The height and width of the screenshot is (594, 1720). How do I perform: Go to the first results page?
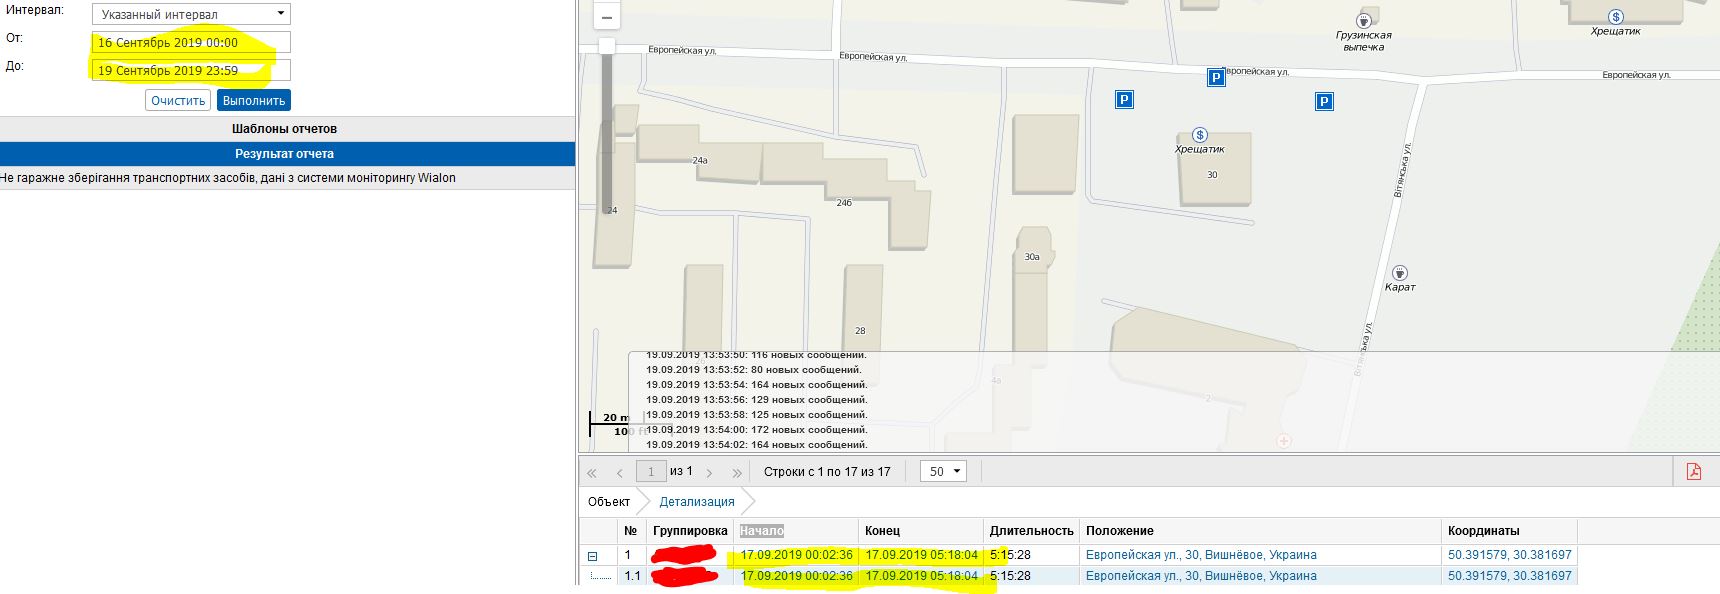592,472
